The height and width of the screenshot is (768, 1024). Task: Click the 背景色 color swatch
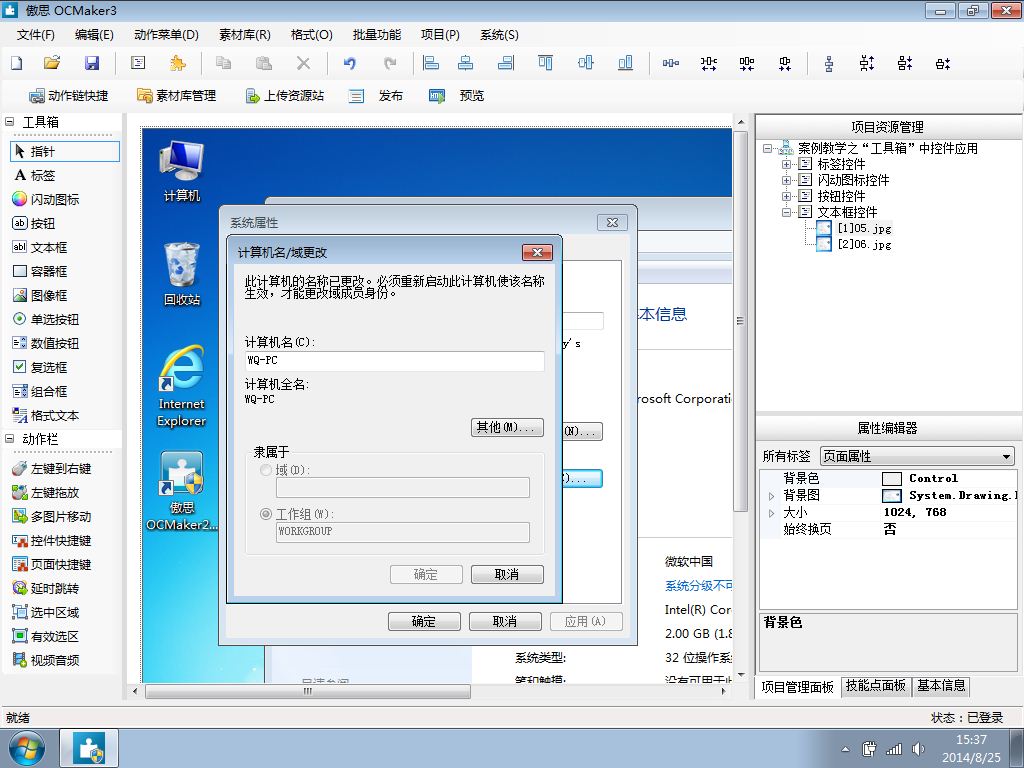point(891,479)
